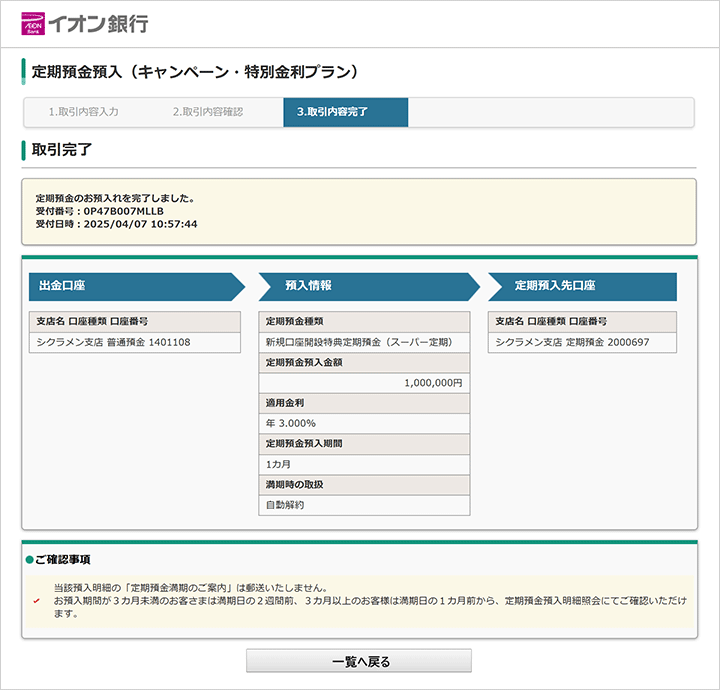Click the 受付日時 2025/04/07 10:57:44 line

pyautogui.click(x=117, y=224)
